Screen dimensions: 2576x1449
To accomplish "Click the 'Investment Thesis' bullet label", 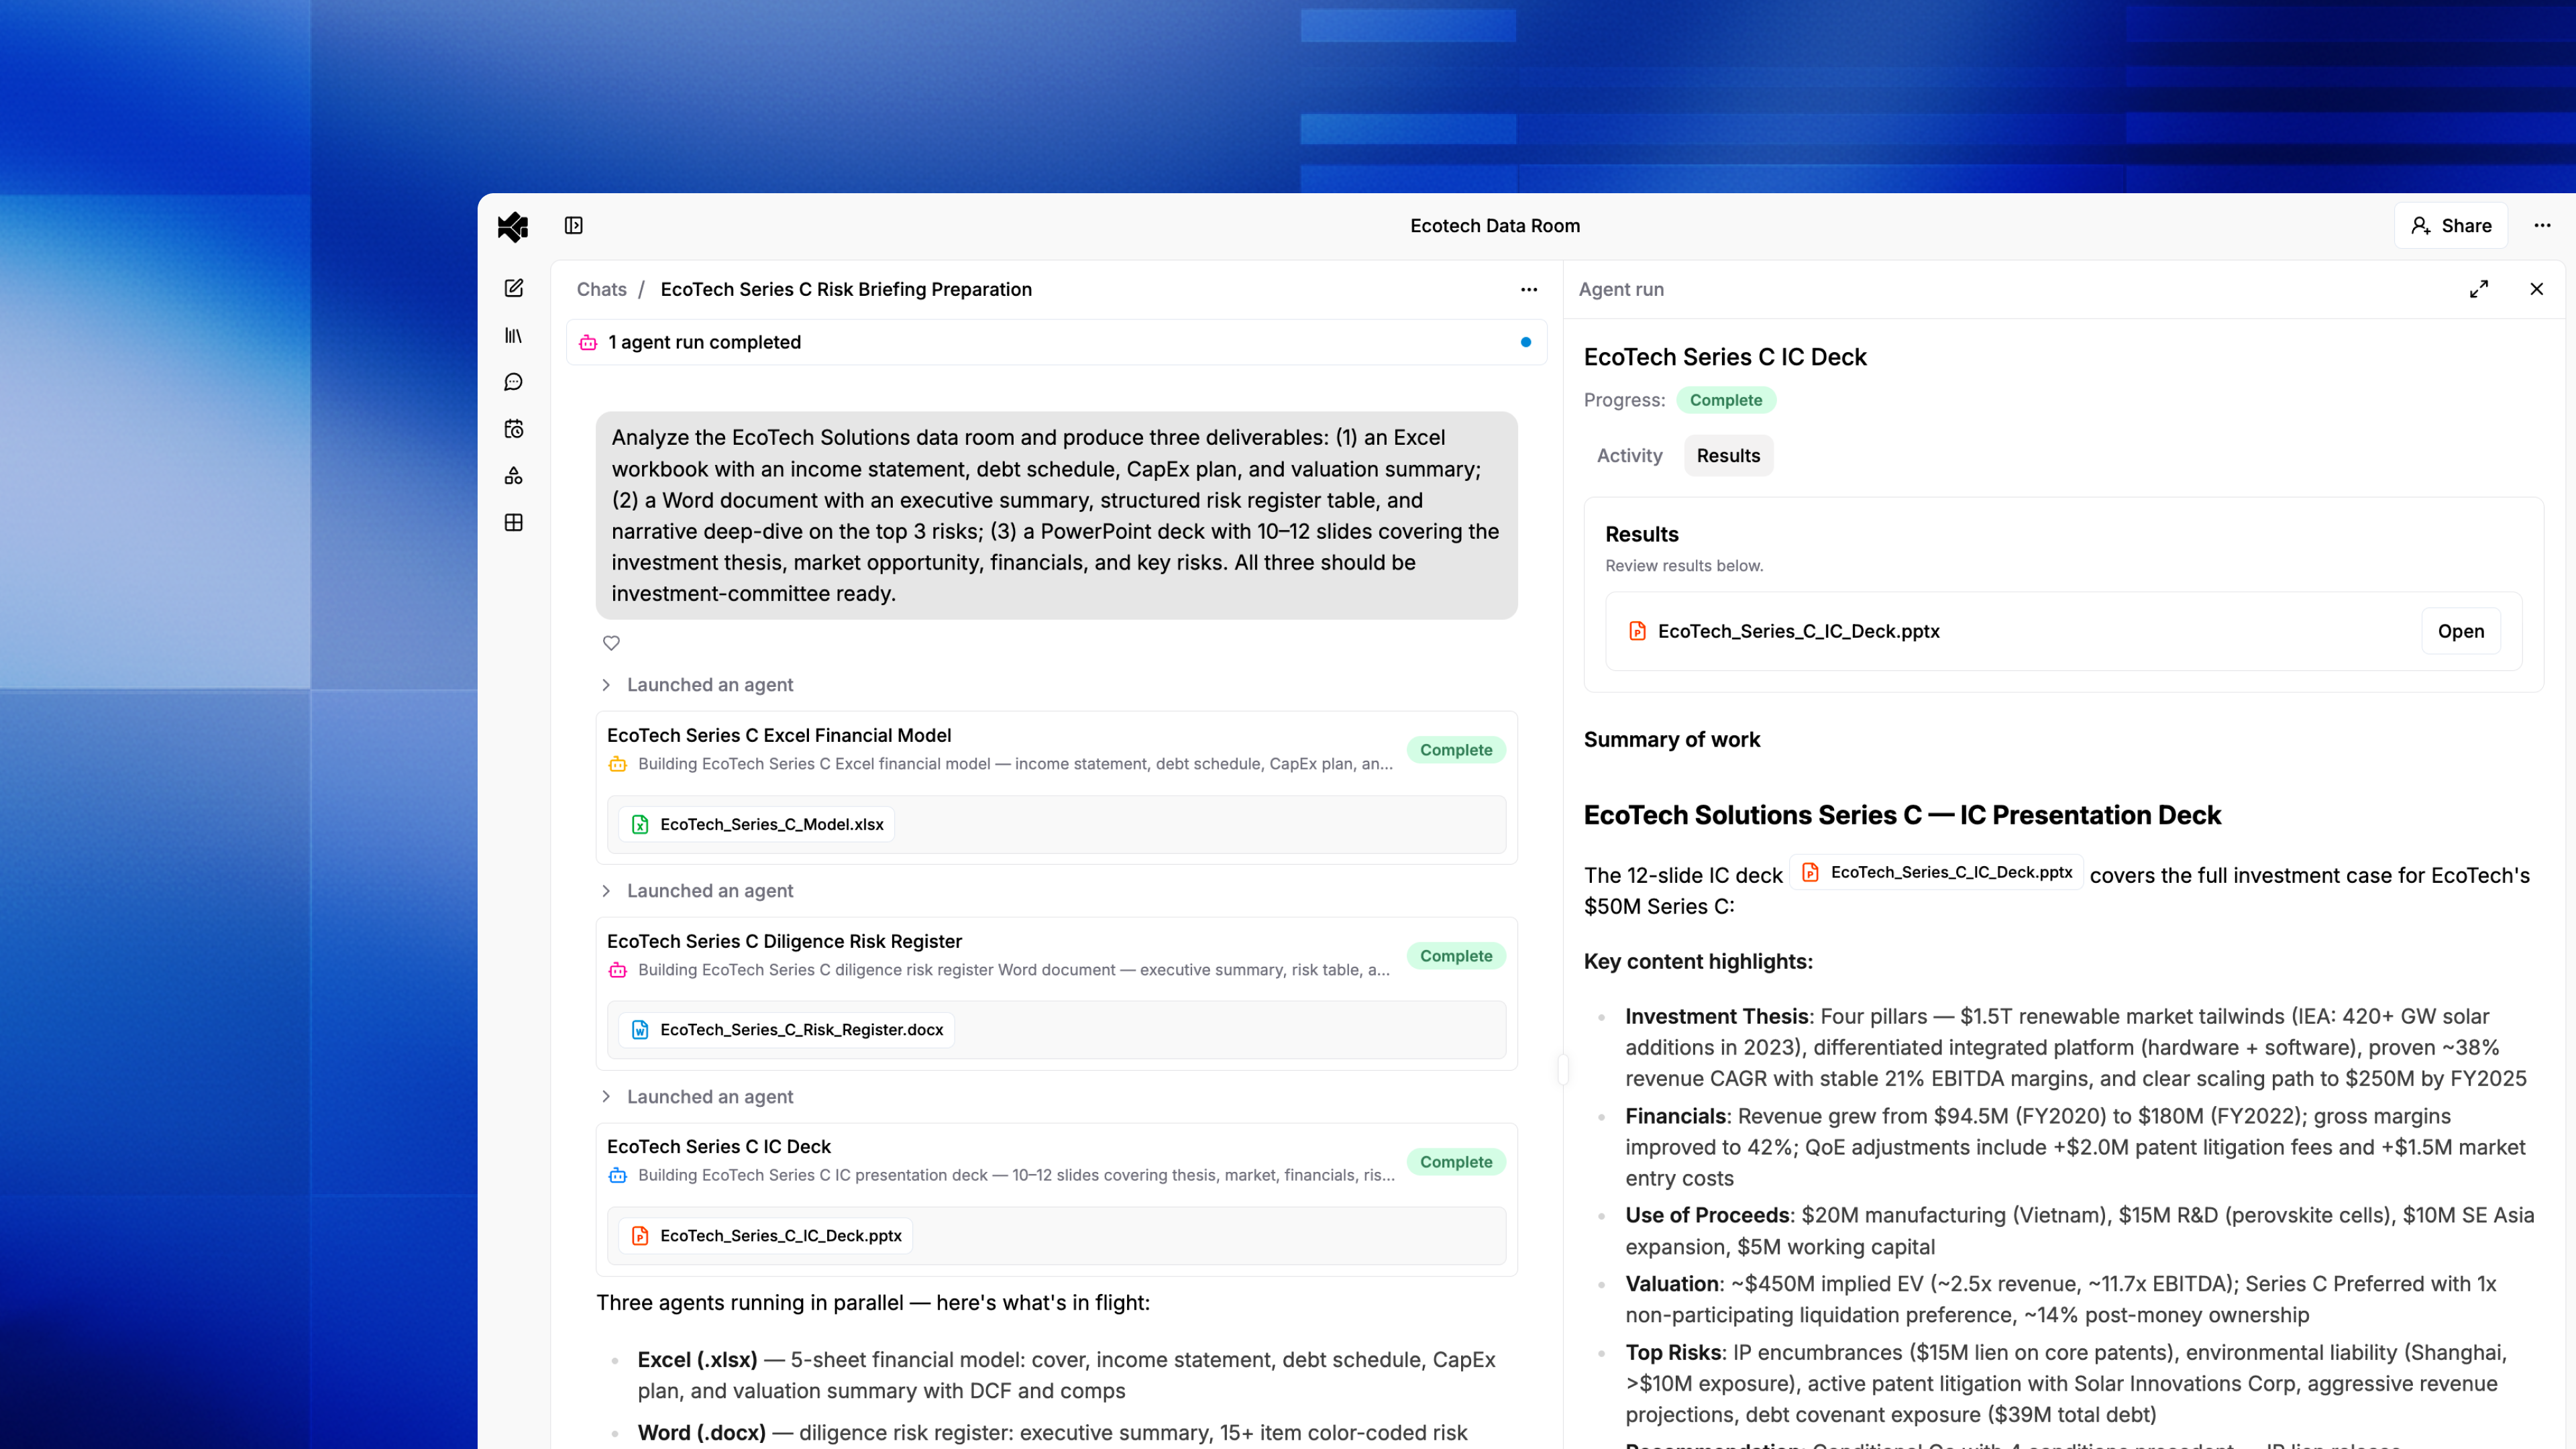I will tap(1716, 1017).
